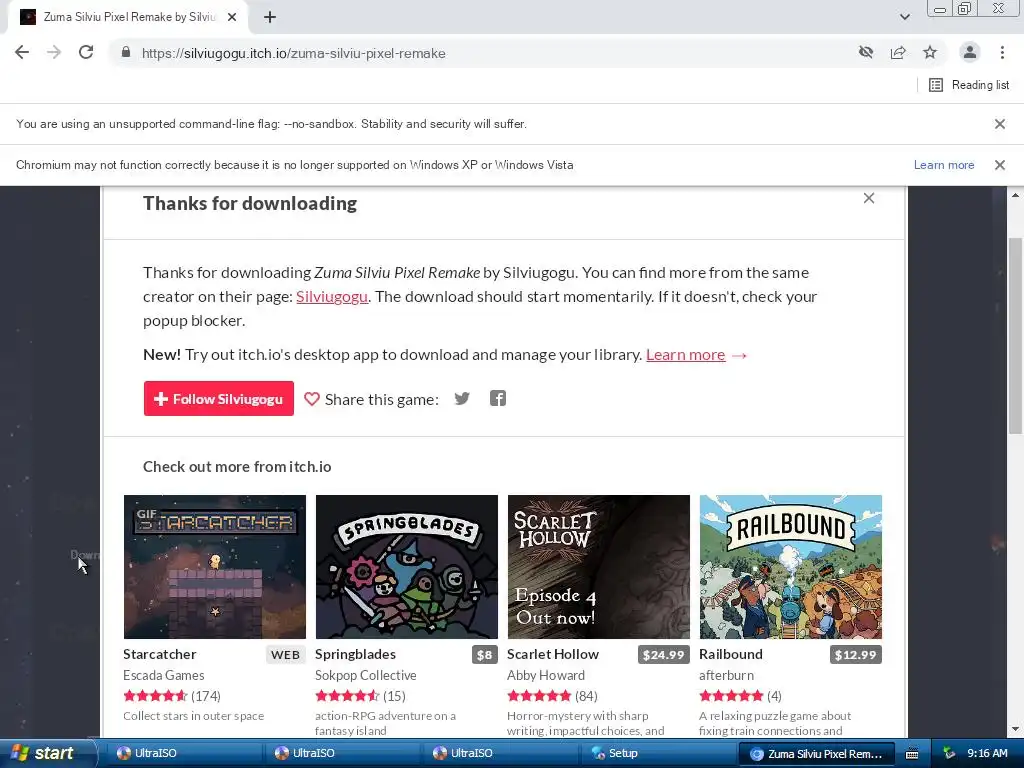Open a new browser tab

point(270,18)
